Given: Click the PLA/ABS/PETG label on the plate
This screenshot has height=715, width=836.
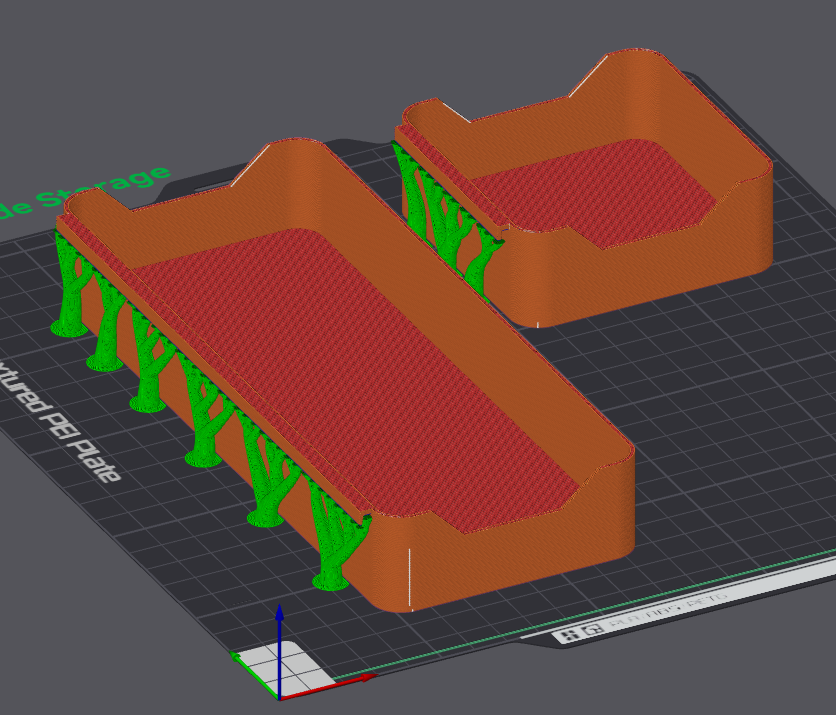Looking at the screenshot, I should pyautogui.click(x=668, y=610).
